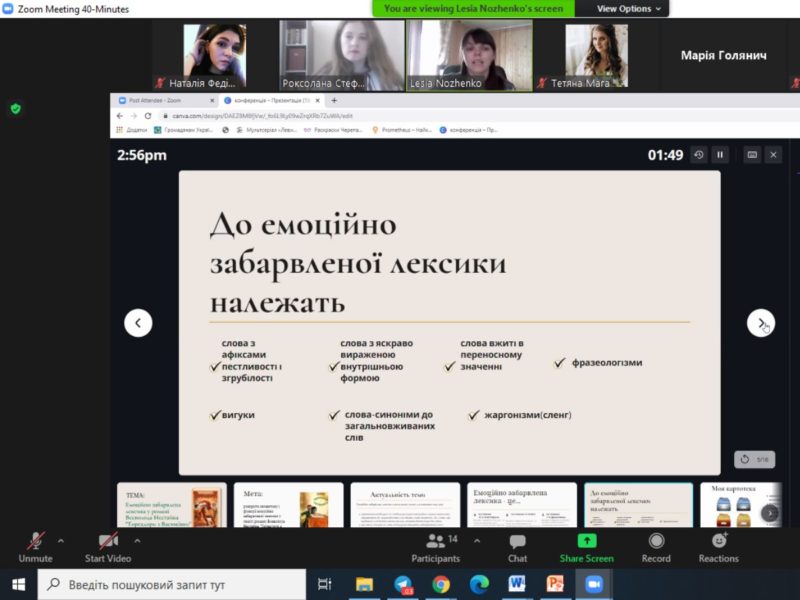Toggle Start Video on
Image resolution: width=800 pixels, height=600 pixels.
pyautogui.click(x=108, y=545)
